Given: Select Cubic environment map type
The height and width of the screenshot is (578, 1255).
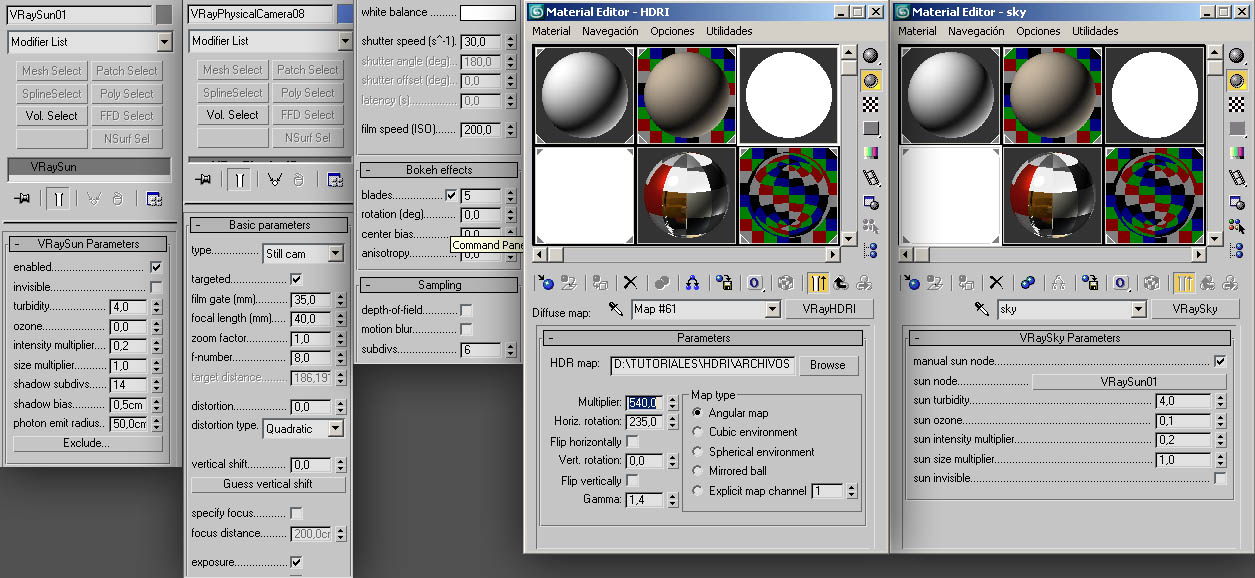Looking at the screenshot, I should click(698, 432).
